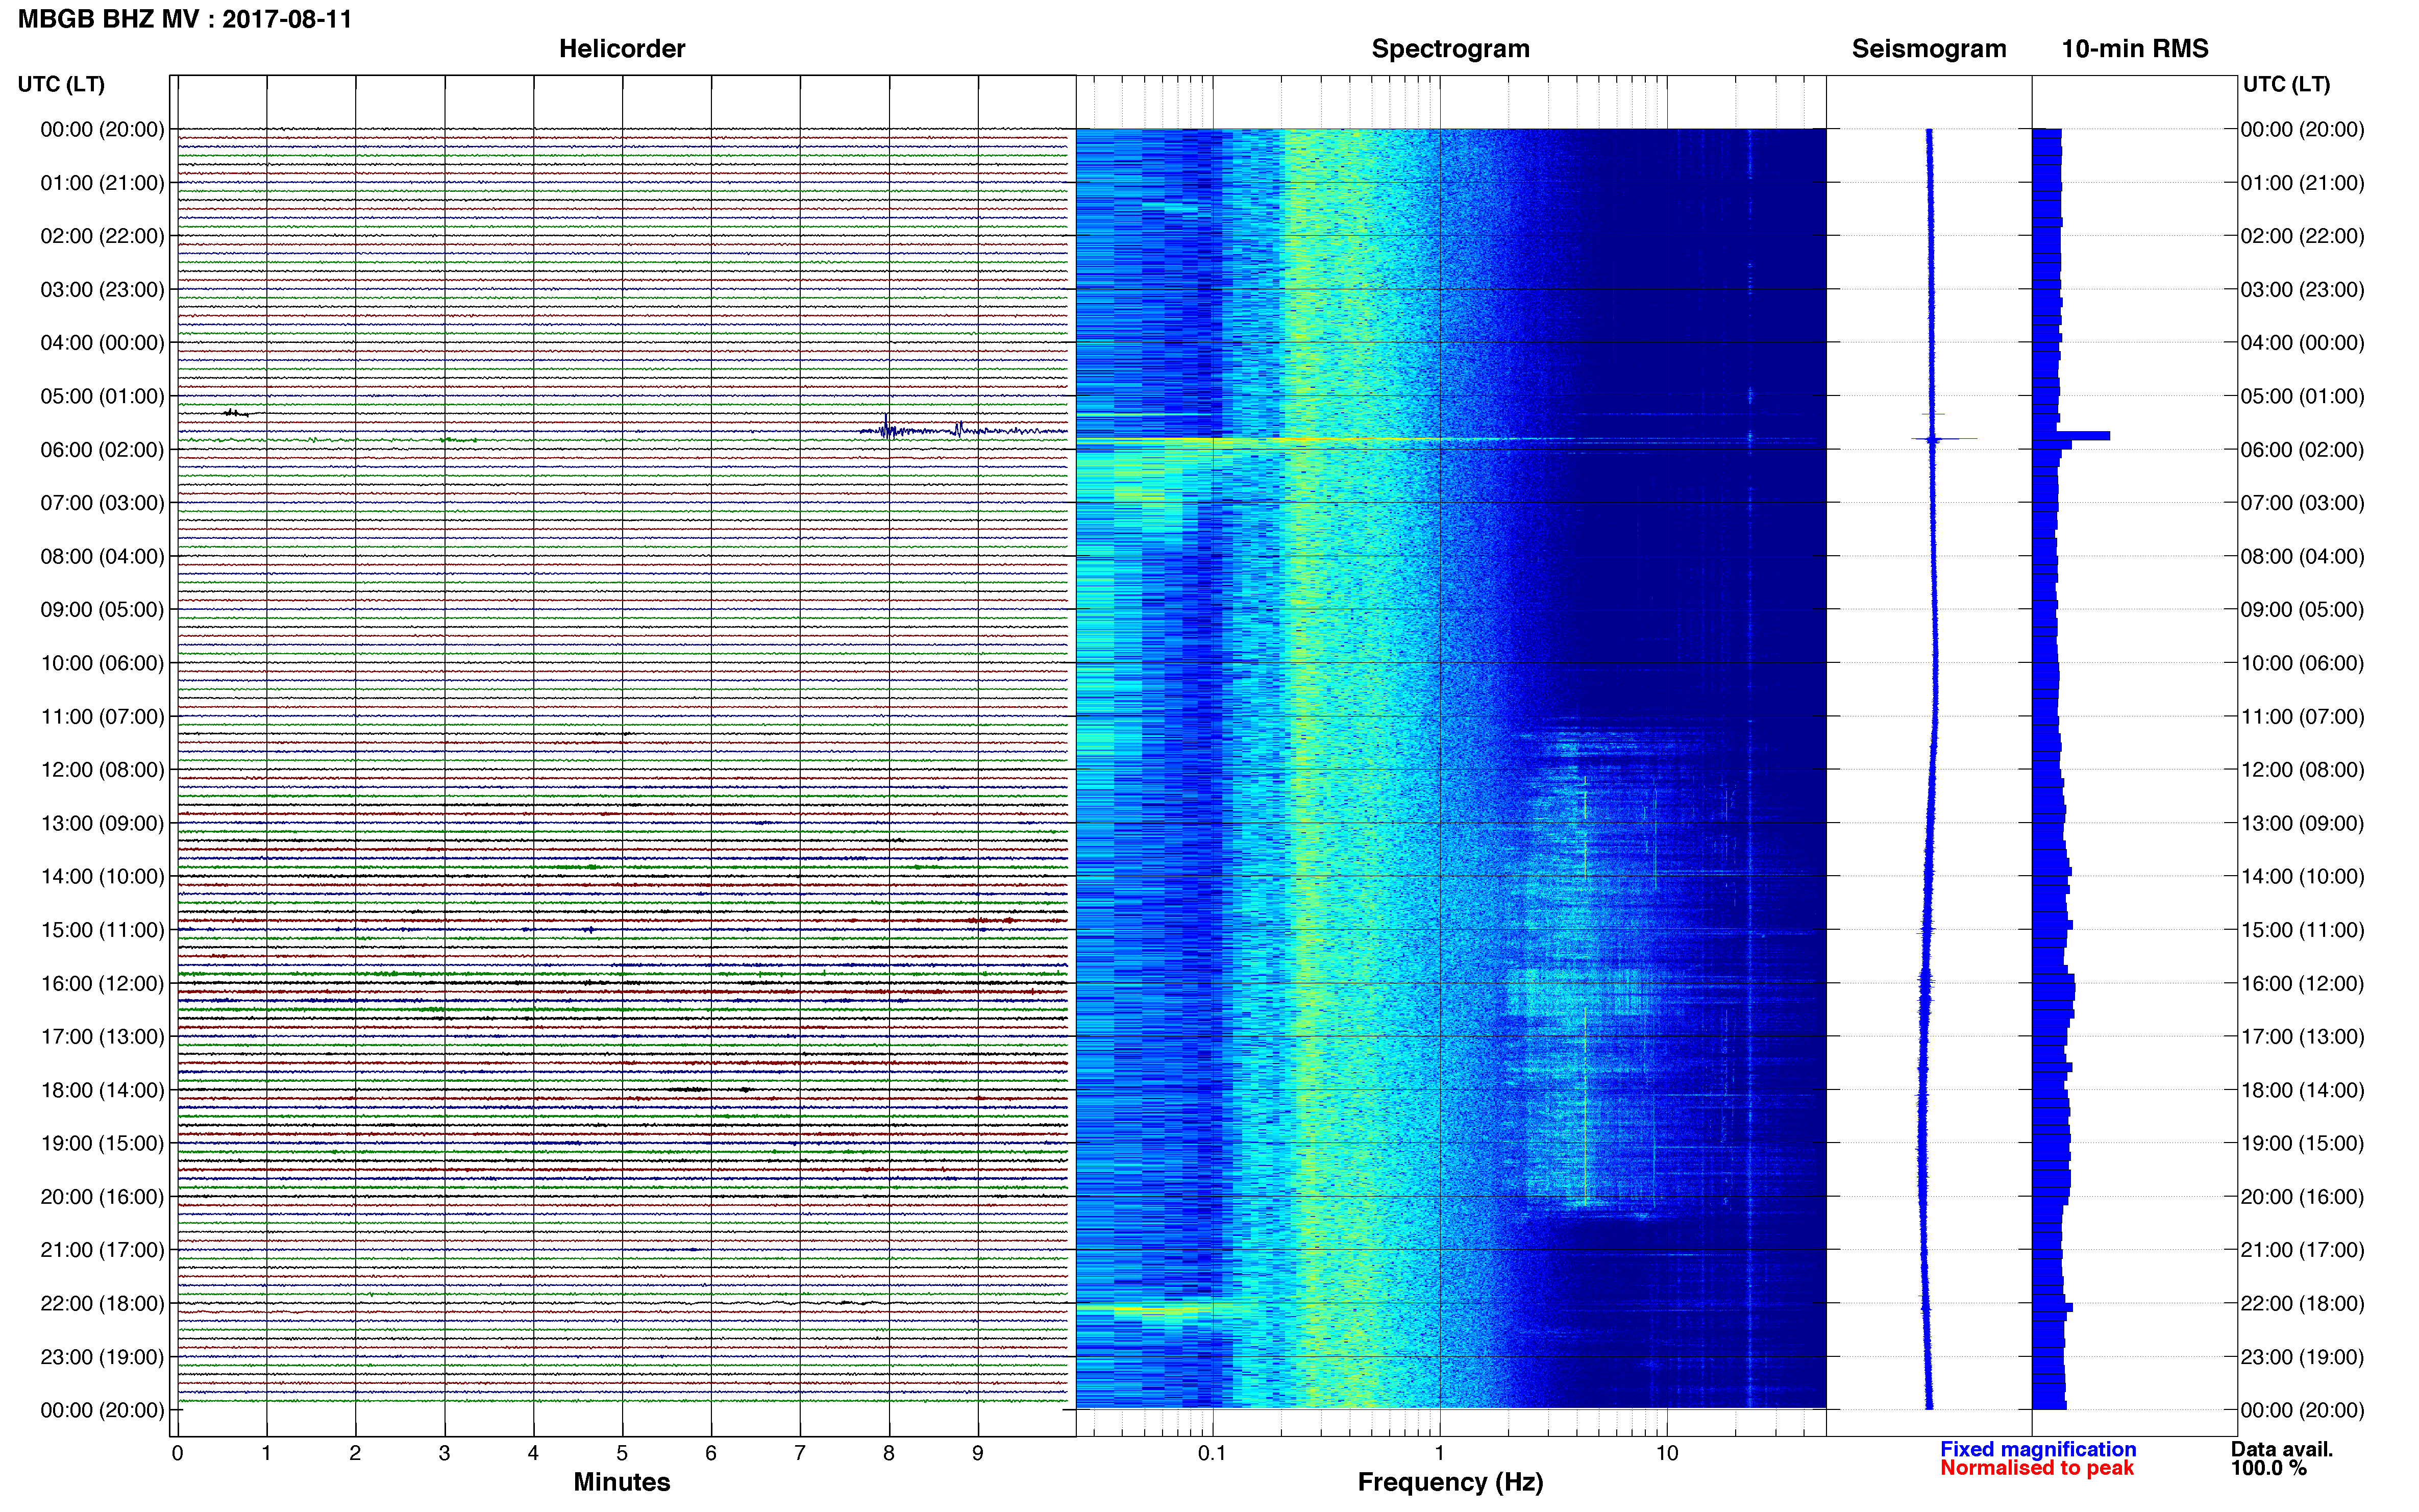
Task: Click left time label '01:00 (21:00)'
Action: point(102,183)
